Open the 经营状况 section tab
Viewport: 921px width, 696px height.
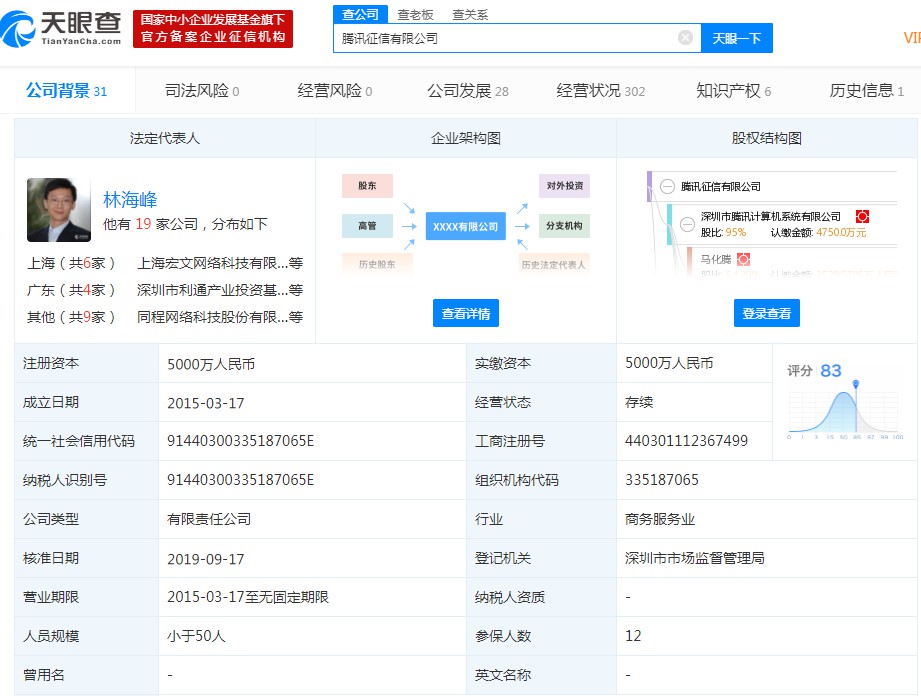tap(600, 90)
